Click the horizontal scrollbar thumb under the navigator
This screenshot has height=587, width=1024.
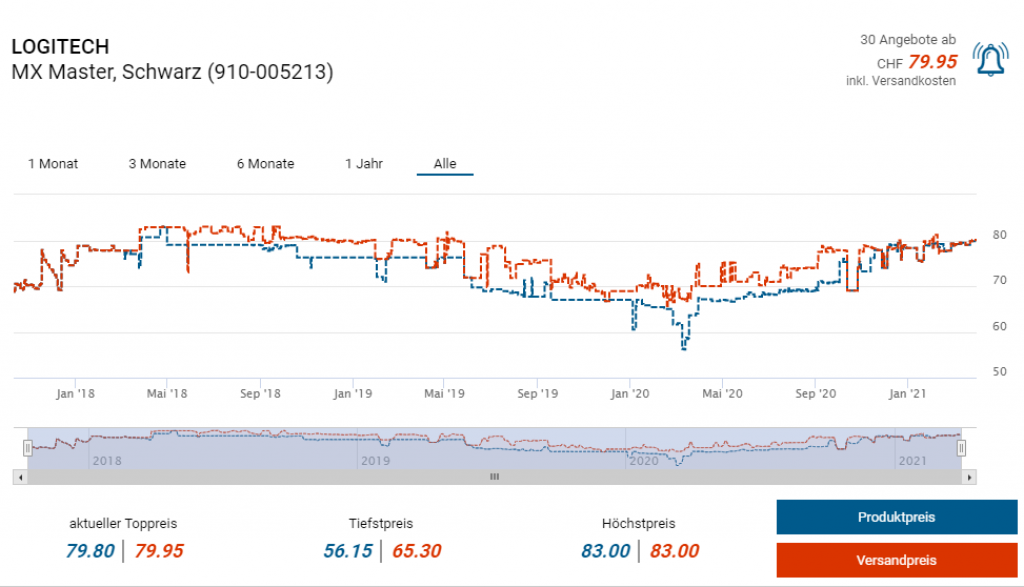[493, 478]
